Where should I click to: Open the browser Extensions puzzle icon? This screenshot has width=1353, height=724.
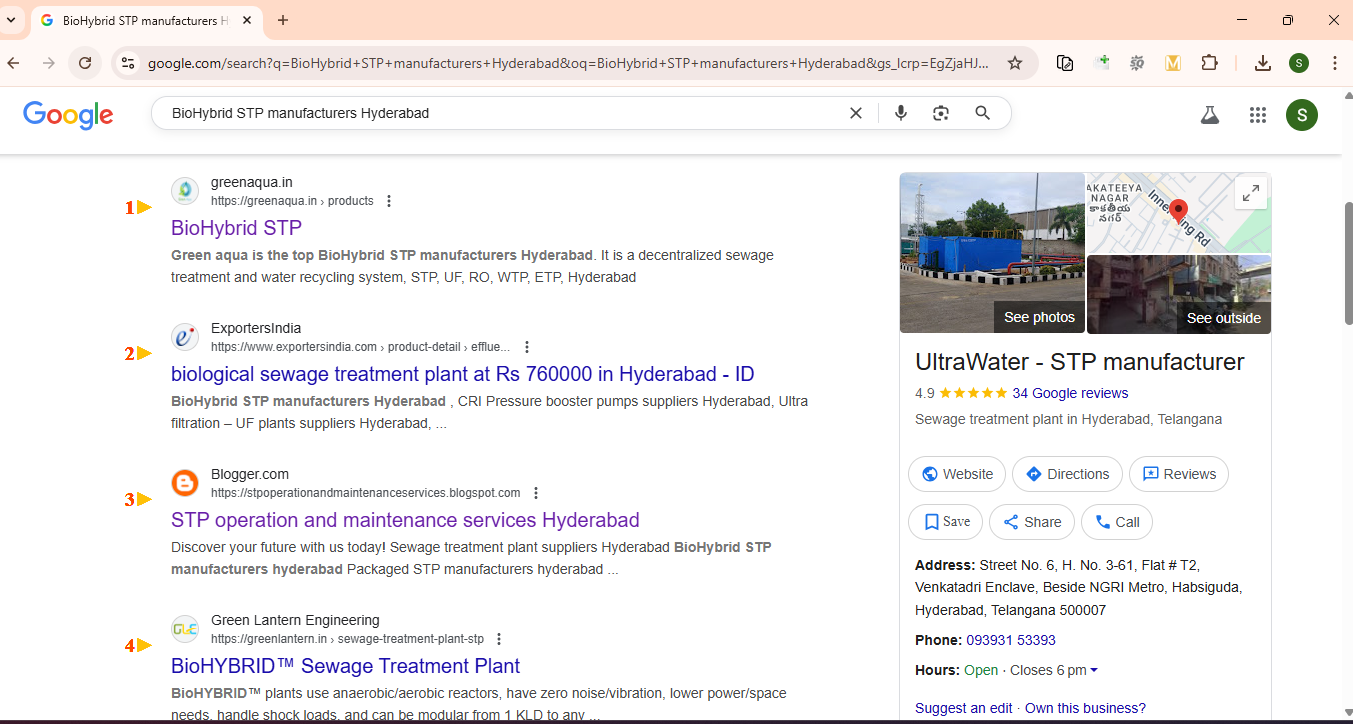click(1209, 63)
